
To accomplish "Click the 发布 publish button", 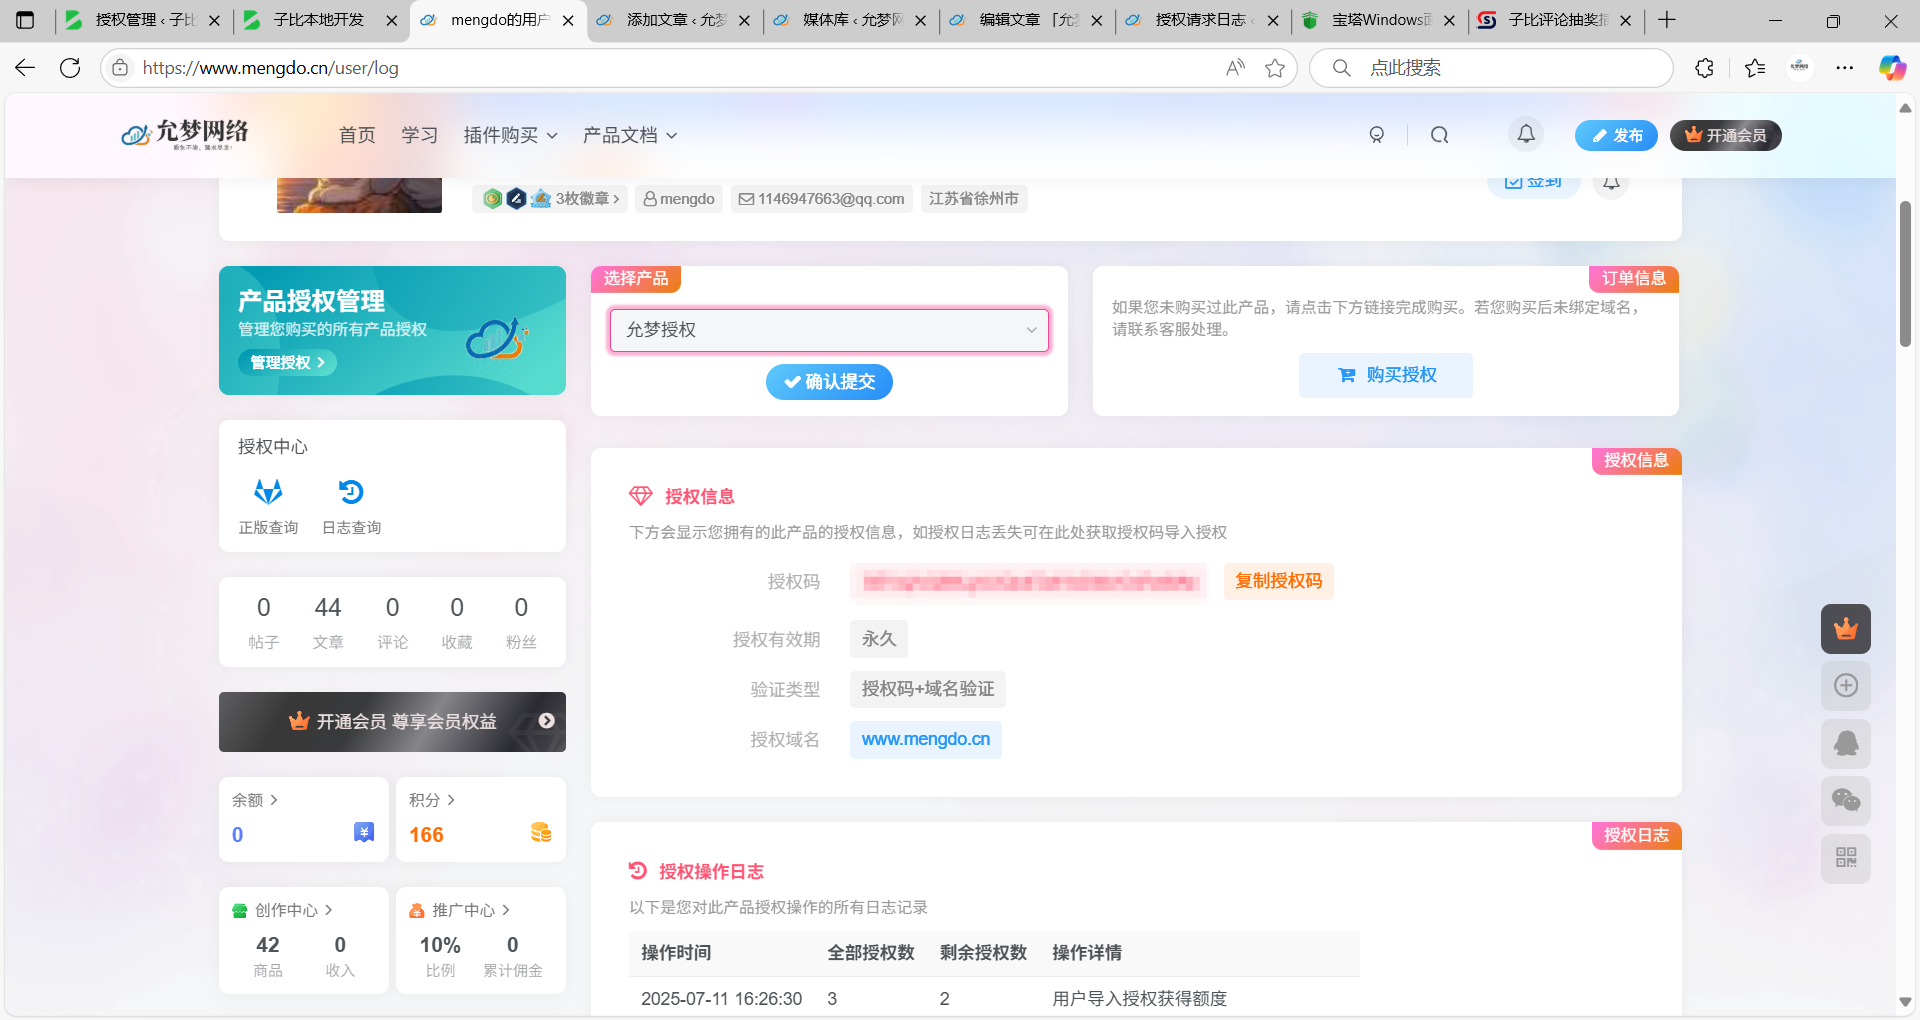I will pos(1616,135).
